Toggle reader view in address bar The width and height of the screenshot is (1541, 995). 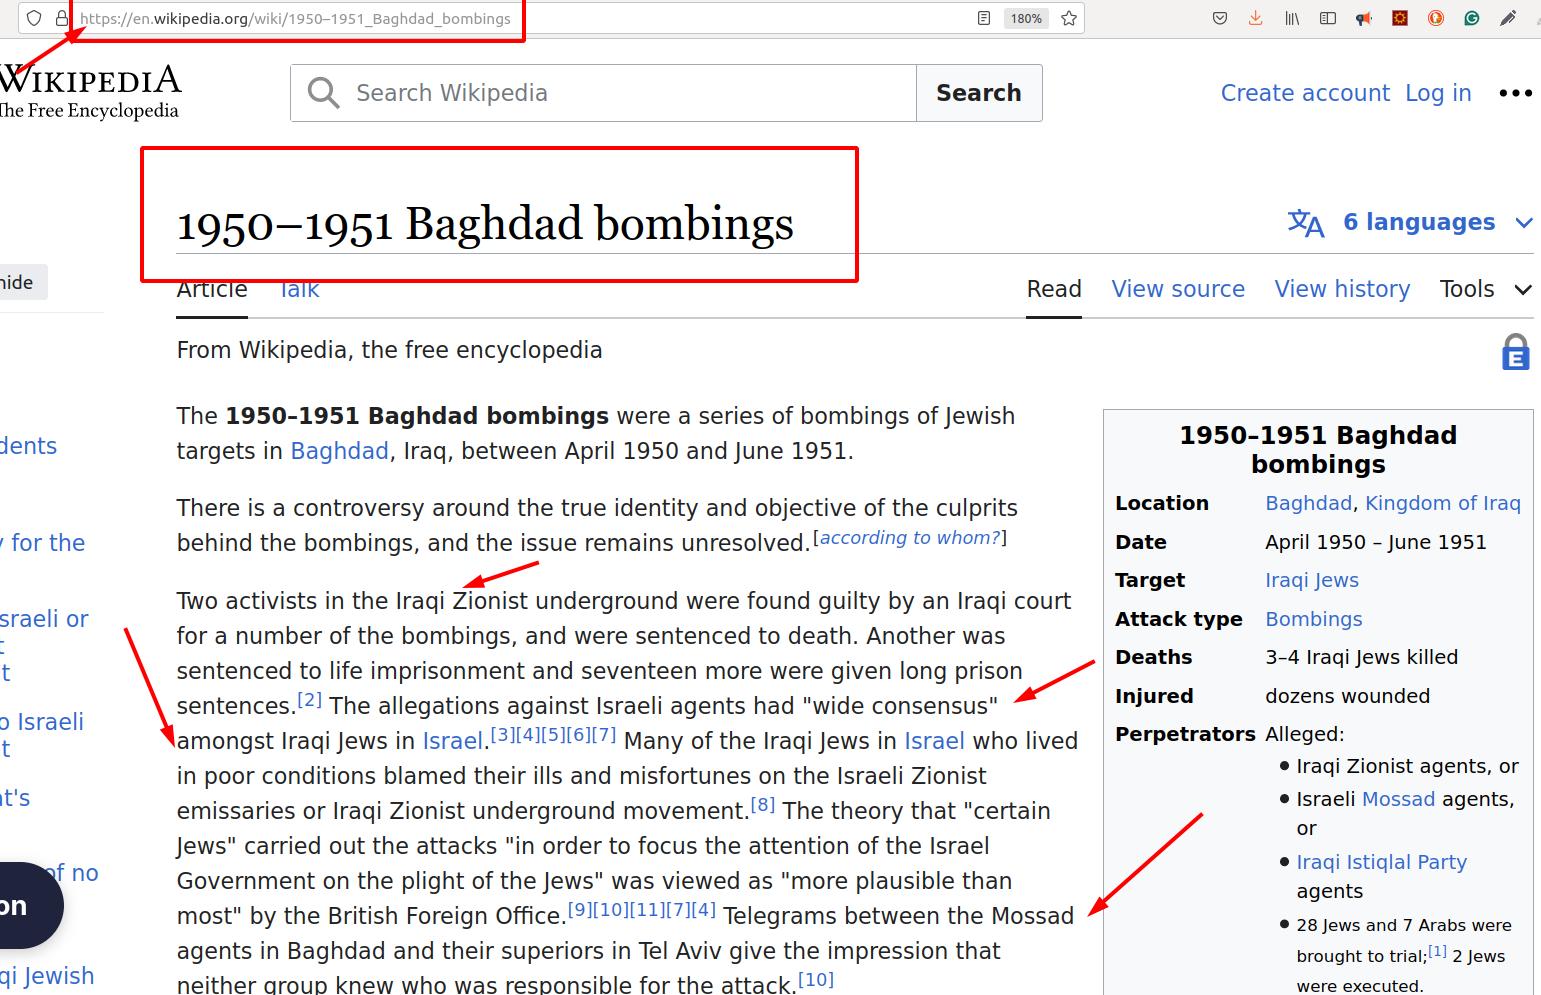[984, 18]
